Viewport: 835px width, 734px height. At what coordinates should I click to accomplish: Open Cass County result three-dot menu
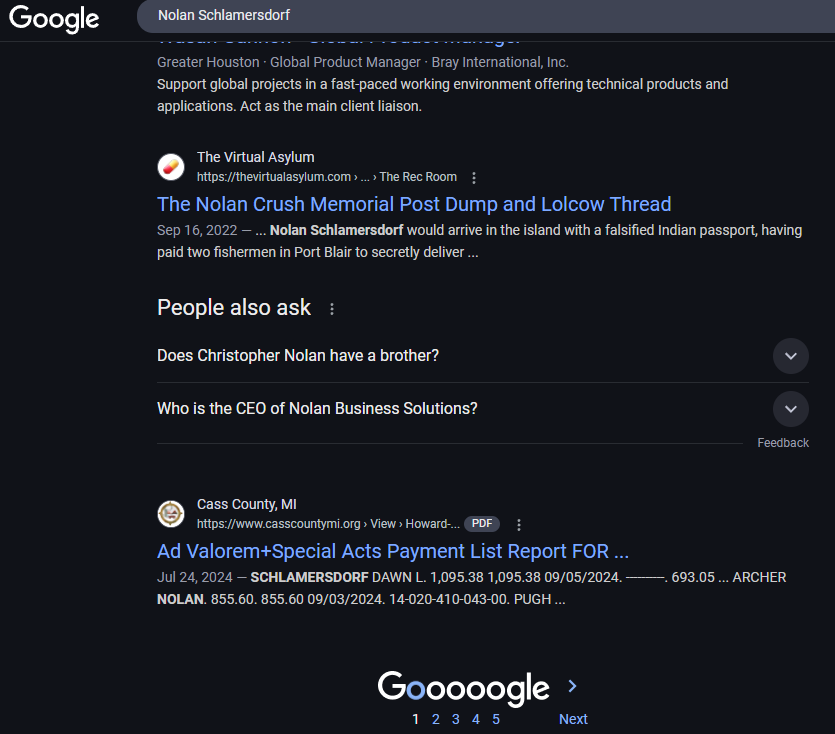[x=519, y=525]
